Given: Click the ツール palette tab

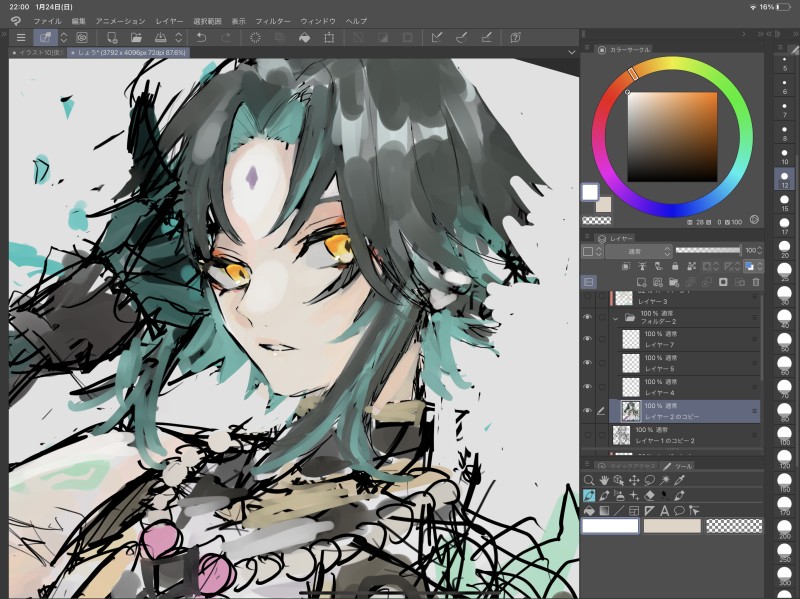Looking at the screenshot, I should [x=679, y=466].
